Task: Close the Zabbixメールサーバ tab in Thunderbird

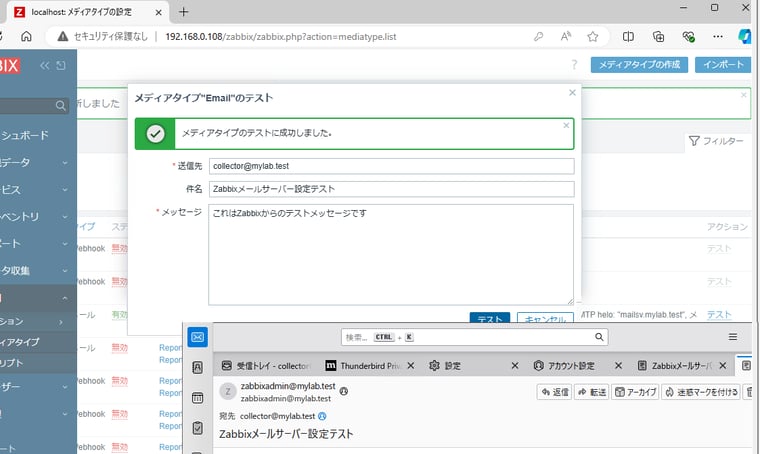Action: click(723, 366)
